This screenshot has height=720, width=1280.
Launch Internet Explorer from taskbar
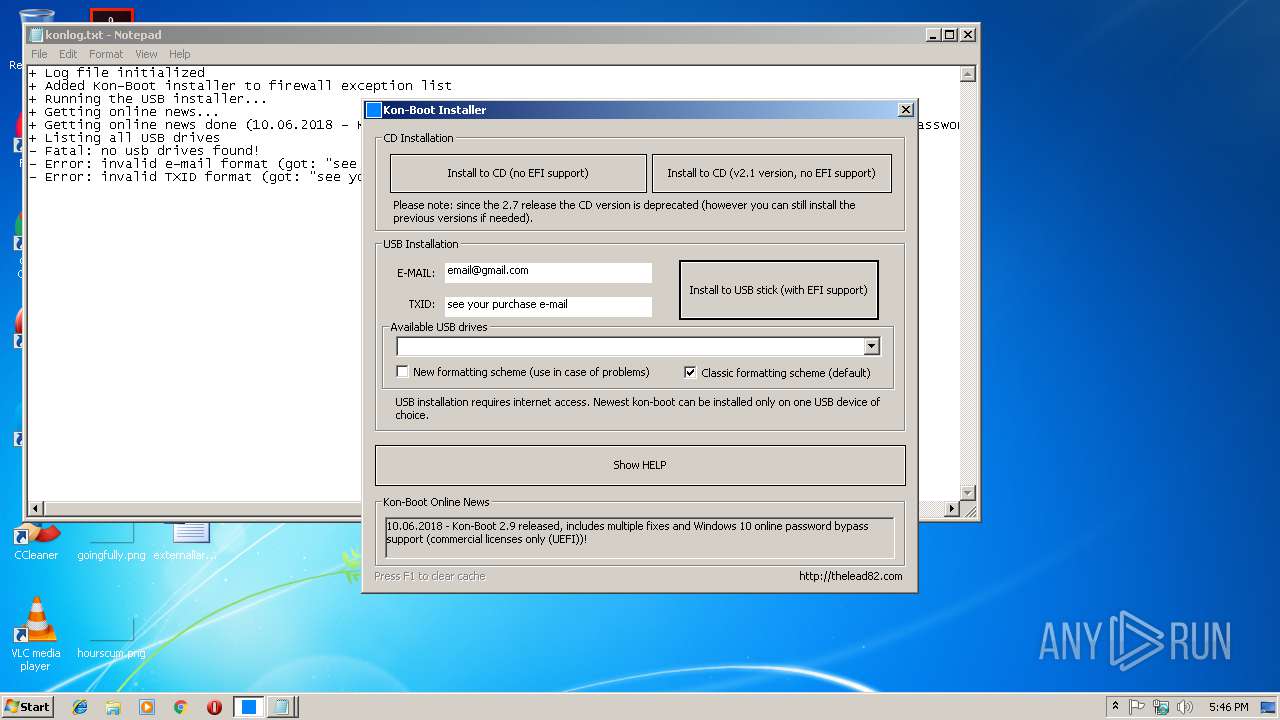80,707
